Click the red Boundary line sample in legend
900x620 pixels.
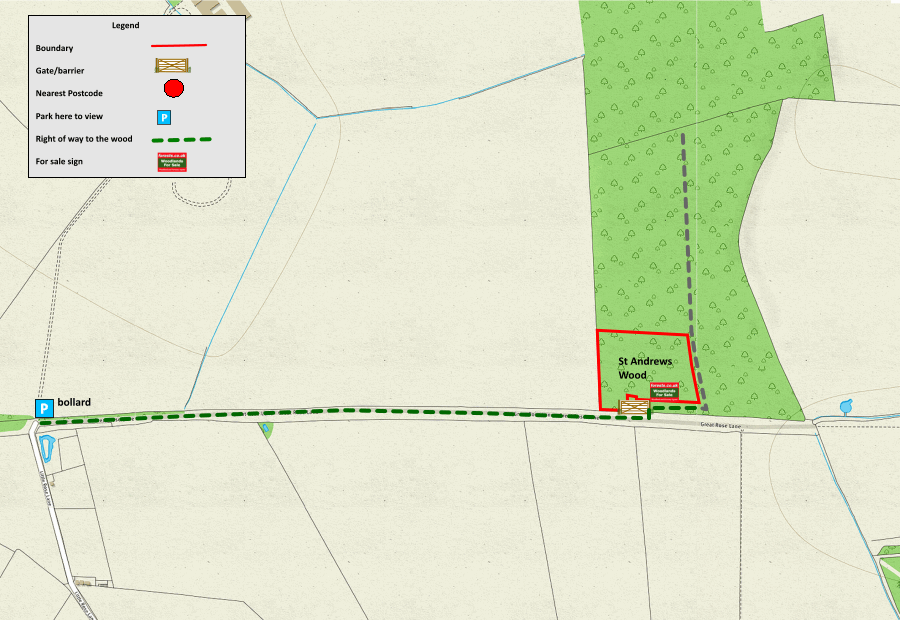[179, 45]
